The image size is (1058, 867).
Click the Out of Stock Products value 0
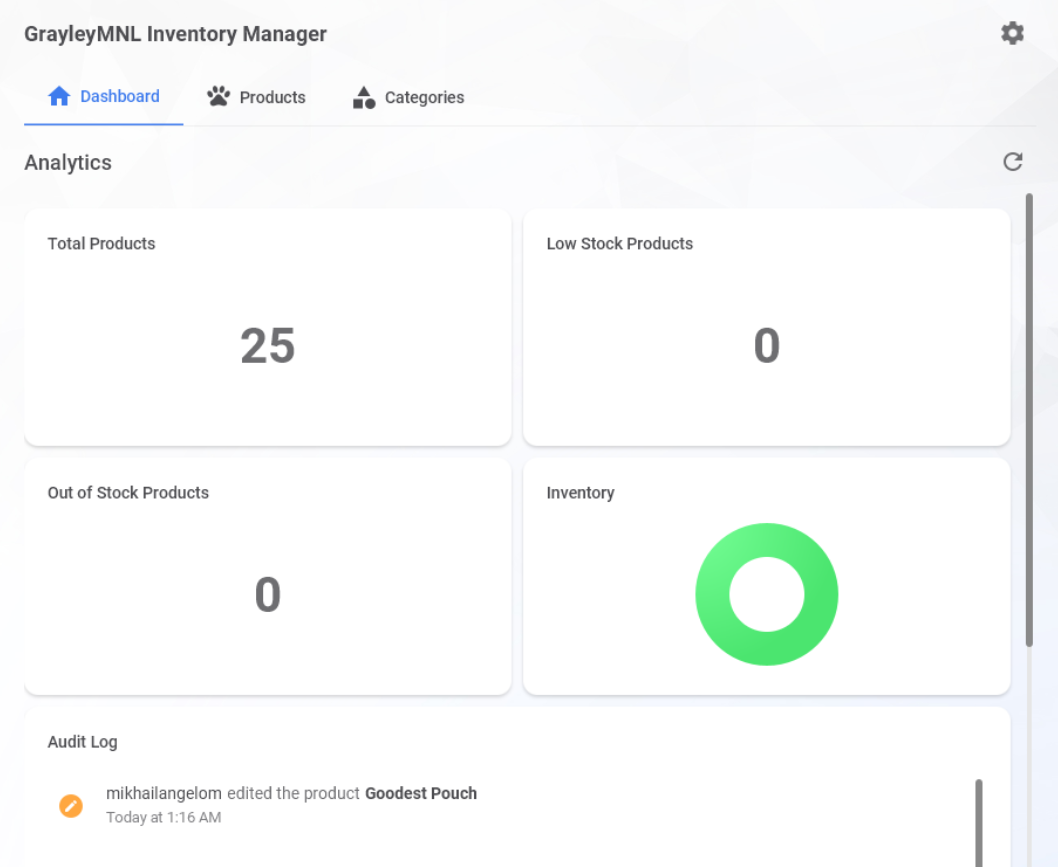(268, 595)
